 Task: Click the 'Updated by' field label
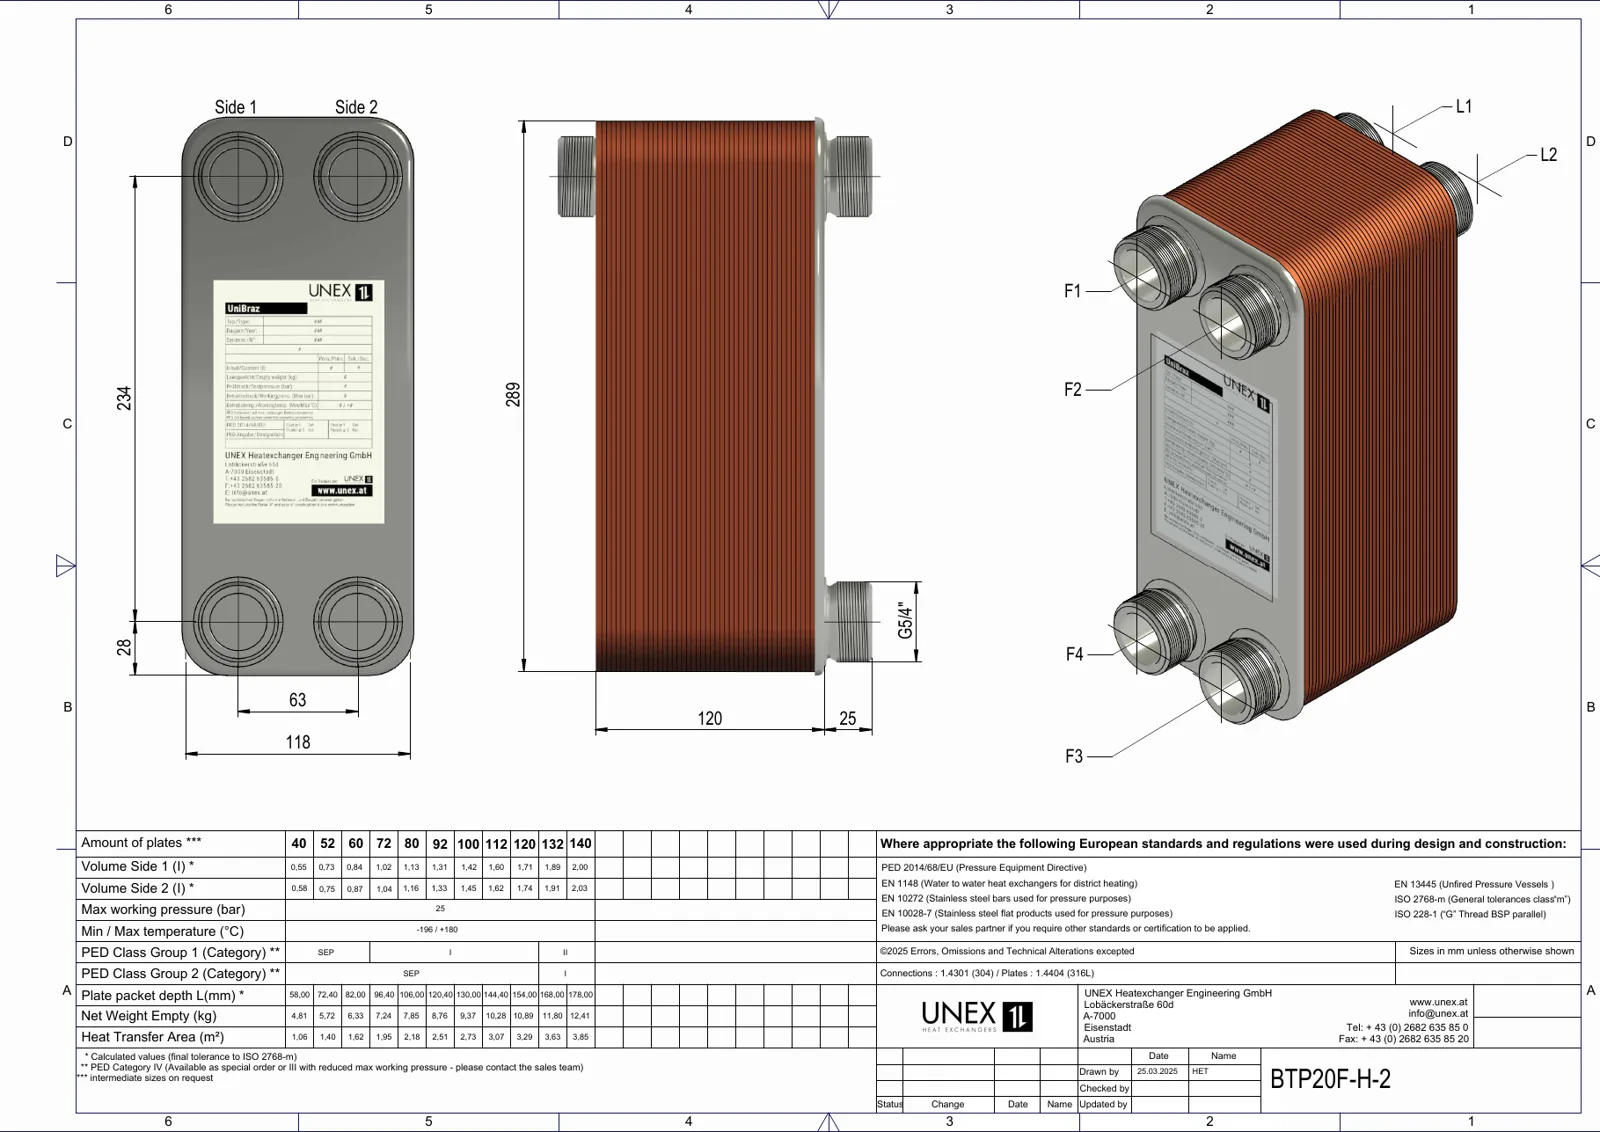click(1104, 1104)
